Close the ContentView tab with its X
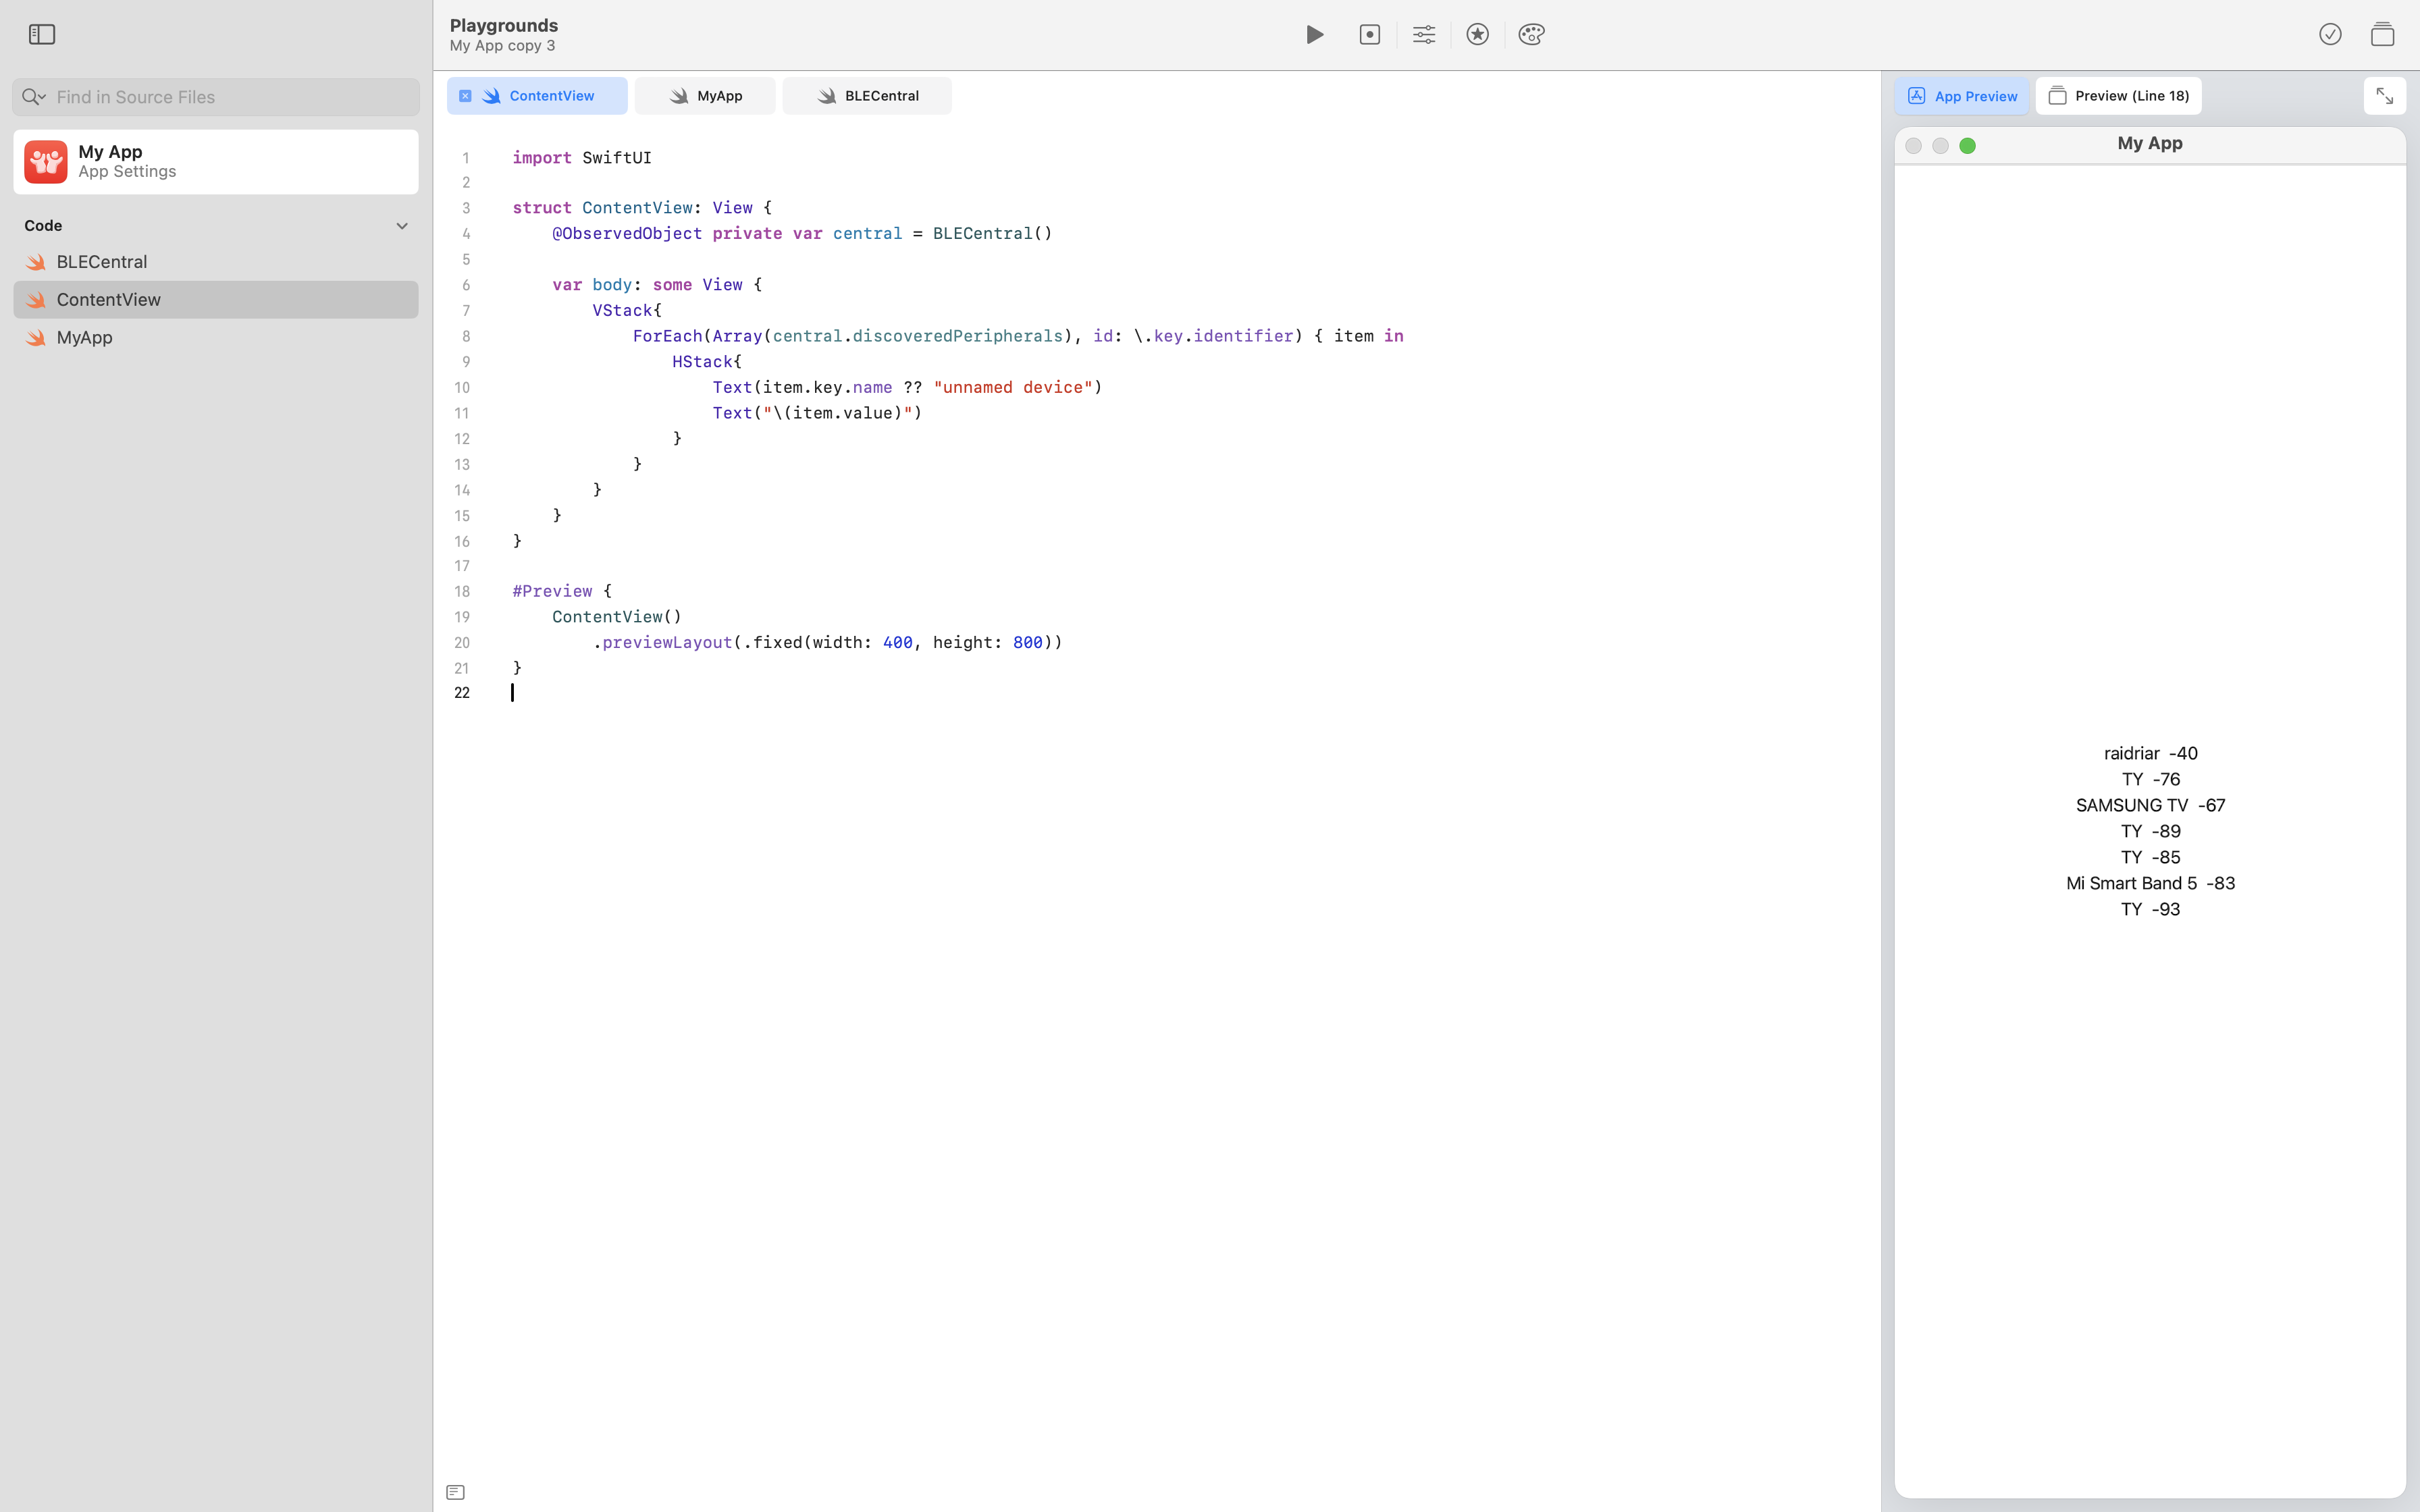Viewport: 2420px width, 1512px height. coord(465,96)
